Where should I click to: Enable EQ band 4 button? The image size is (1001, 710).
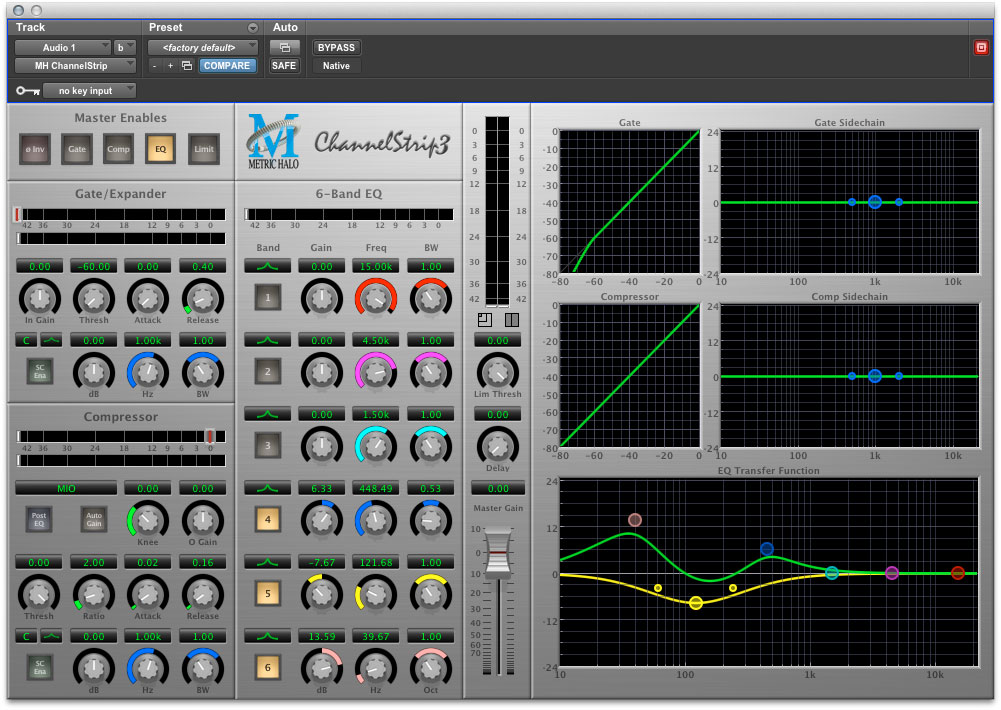pos(267,519)
